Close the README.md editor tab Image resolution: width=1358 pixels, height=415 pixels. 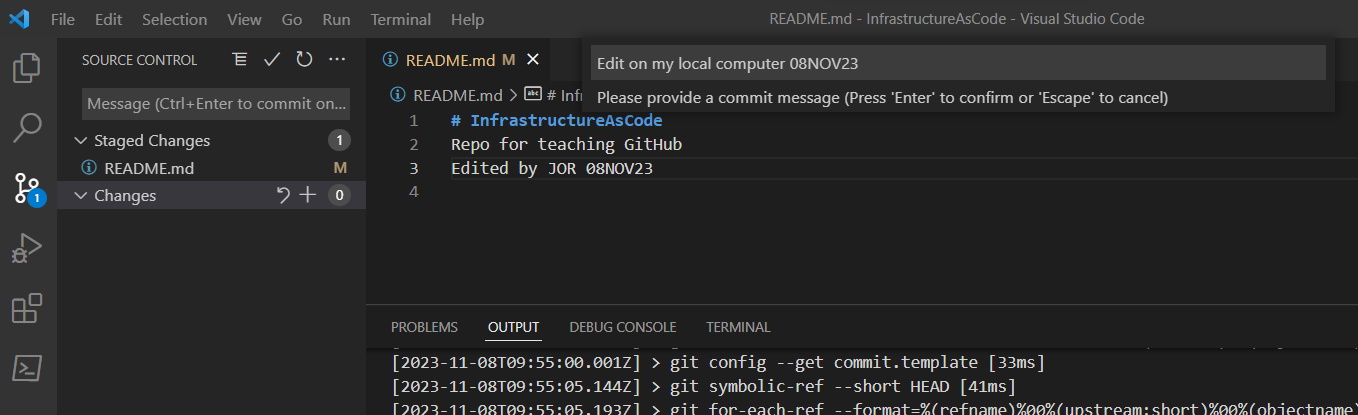(x=532, y=60)
